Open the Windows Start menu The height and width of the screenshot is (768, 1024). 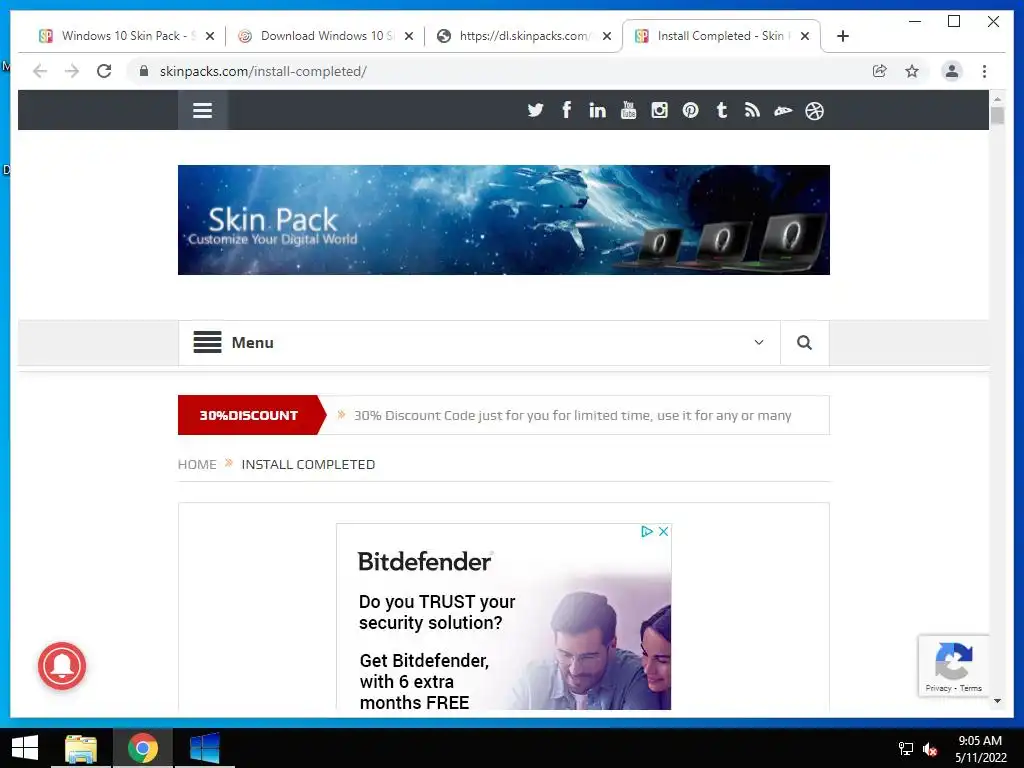[x=25, y=748]
